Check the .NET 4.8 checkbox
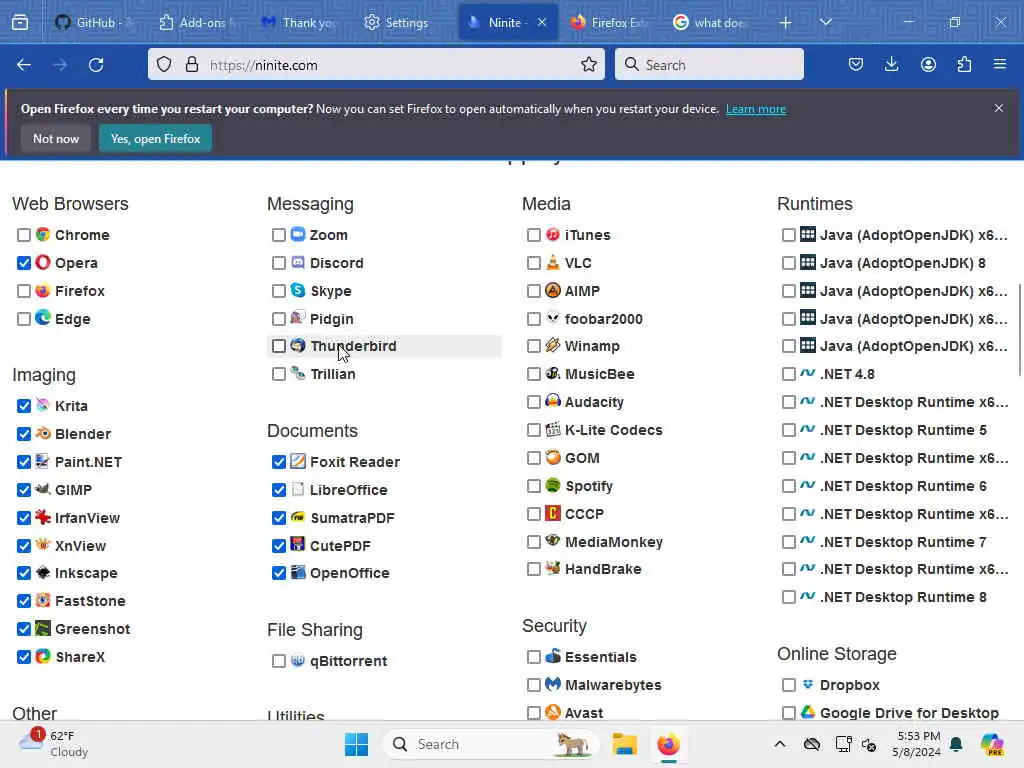The image size is (1024, 768). pyautogui.click(x=789, y=374)
